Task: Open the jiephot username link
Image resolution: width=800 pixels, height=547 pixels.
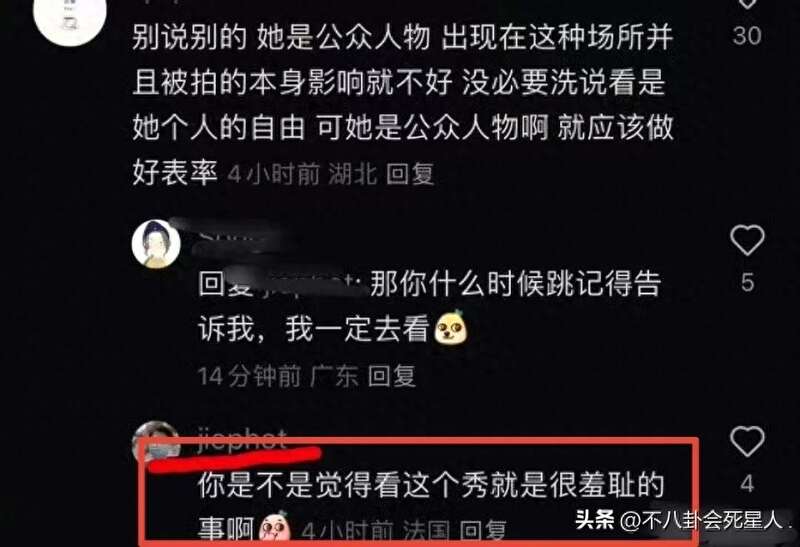Action: pos(242,440)
